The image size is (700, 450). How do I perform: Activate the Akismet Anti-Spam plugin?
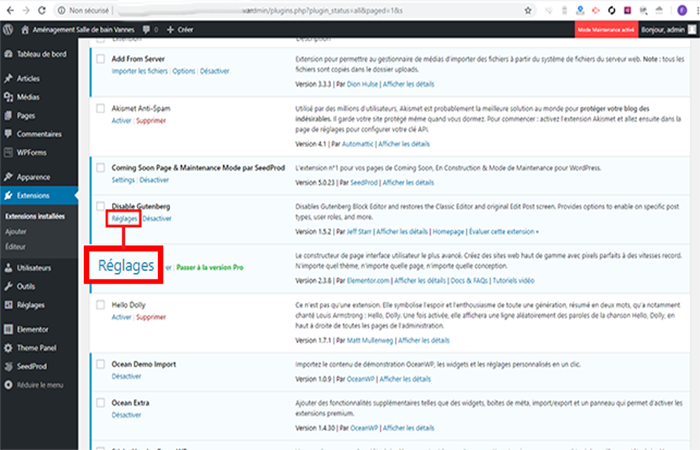click(121, 121)
